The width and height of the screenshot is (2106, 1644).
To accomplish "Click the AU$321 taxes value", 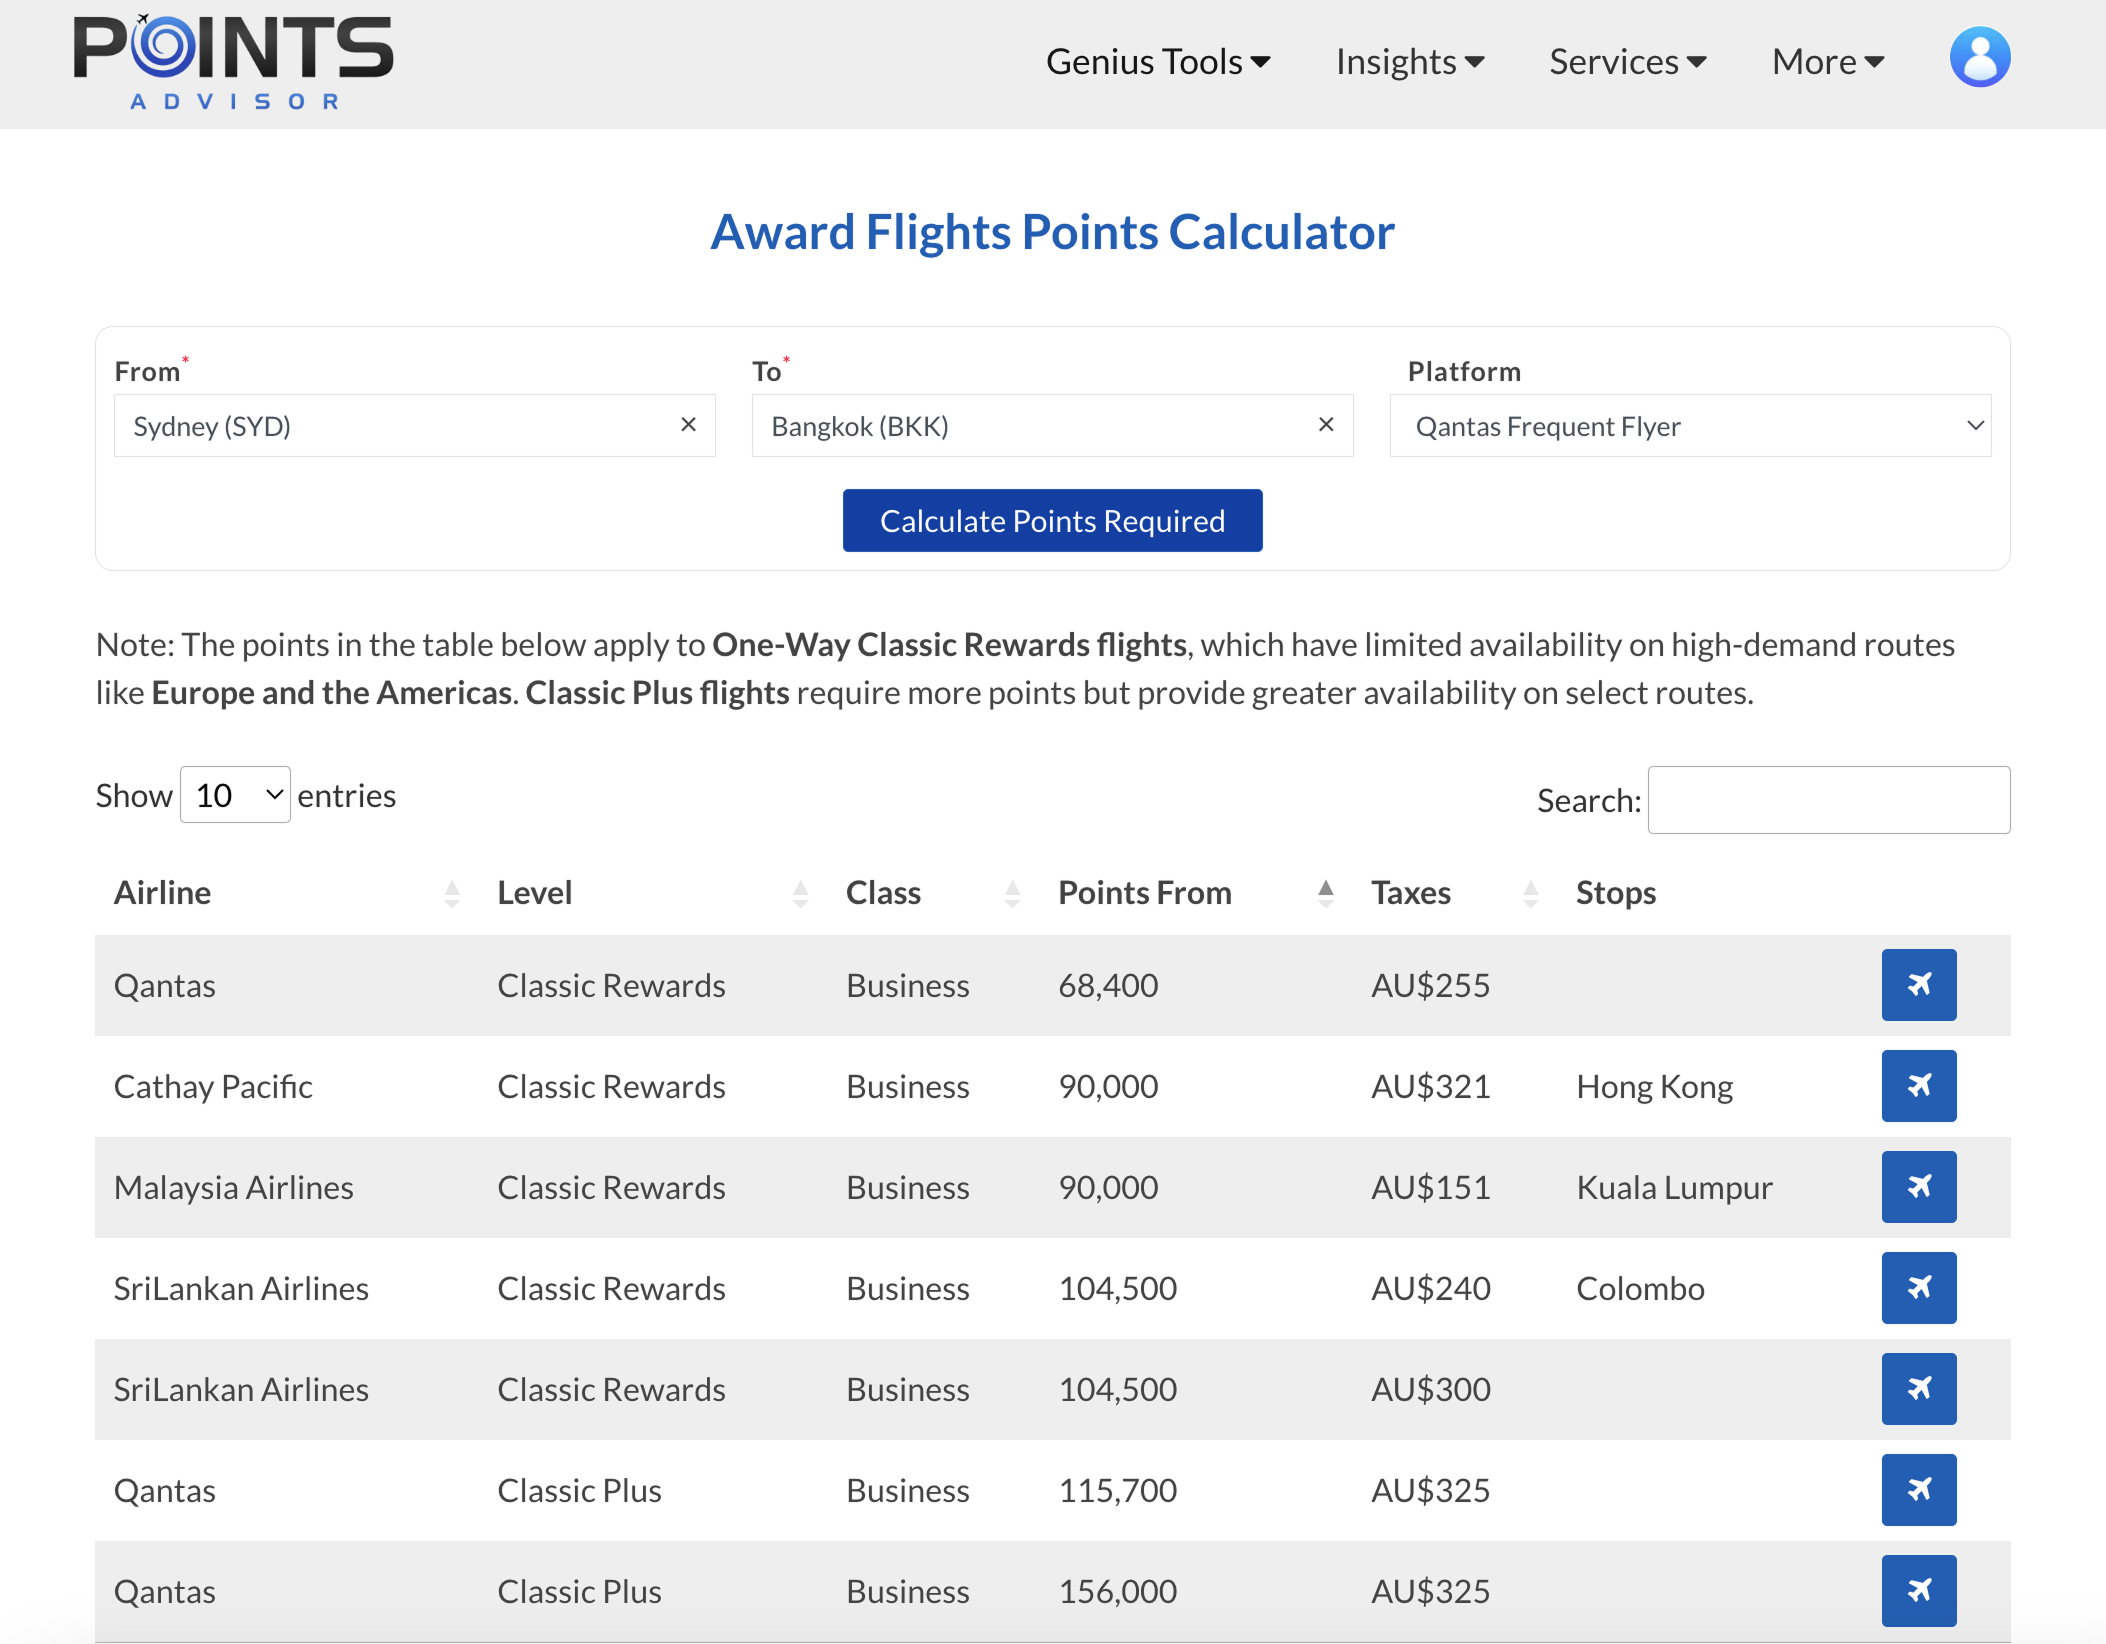I will pos(1430,1086).
